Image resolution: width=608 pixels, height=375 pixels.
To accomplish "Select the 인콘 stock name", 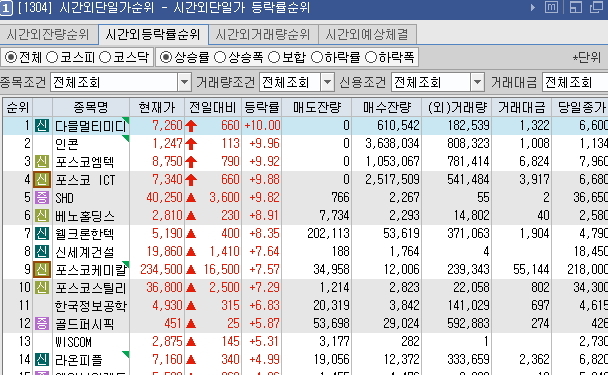I will 67,144.
